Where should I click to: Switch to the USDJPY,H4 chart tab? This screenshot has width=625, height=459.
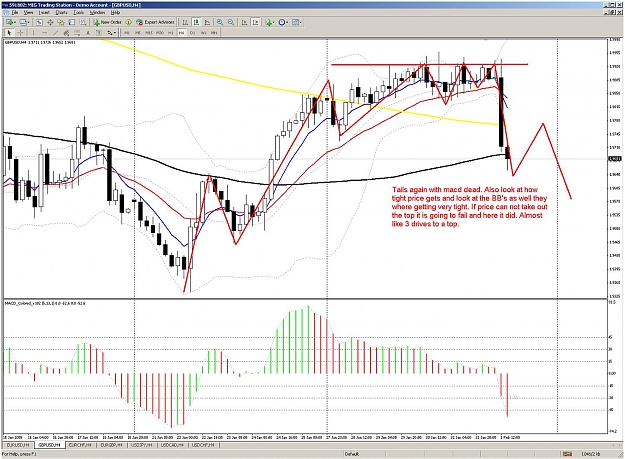pyautogui.click(x=142, y=445)
